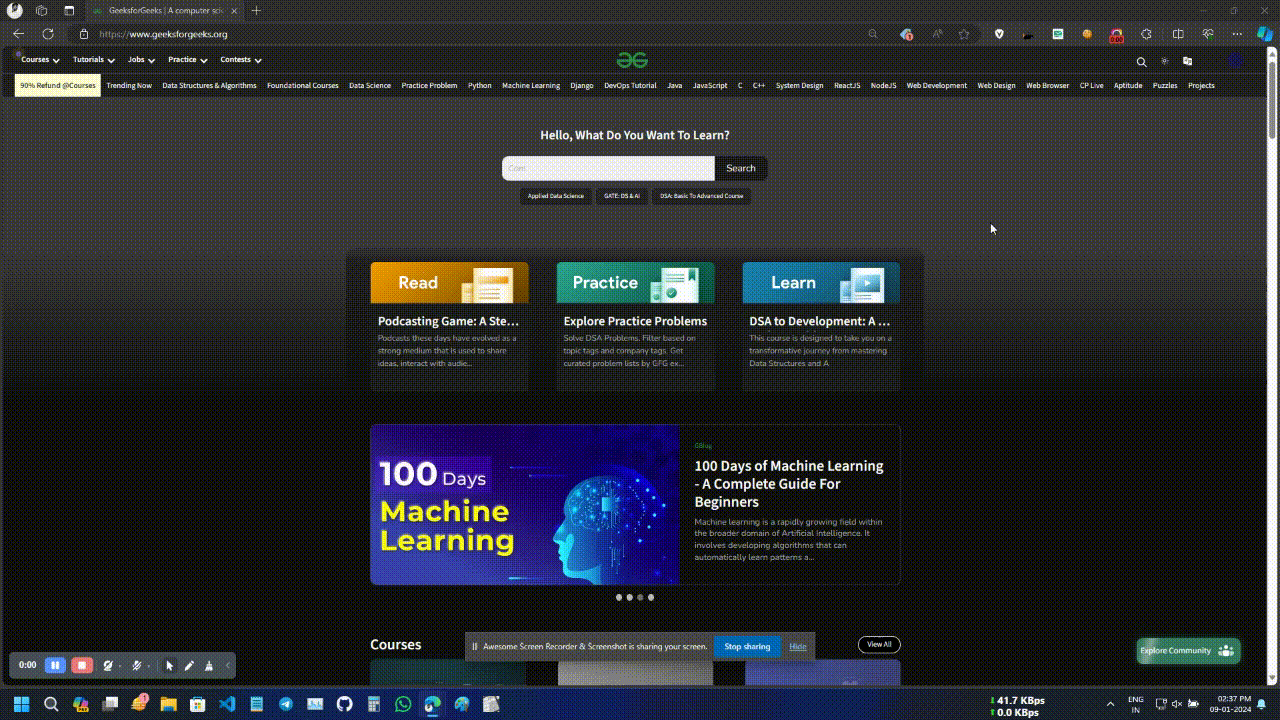1280x720 pixels.
Task: Open the Read card banner
Action: (449, 283)
